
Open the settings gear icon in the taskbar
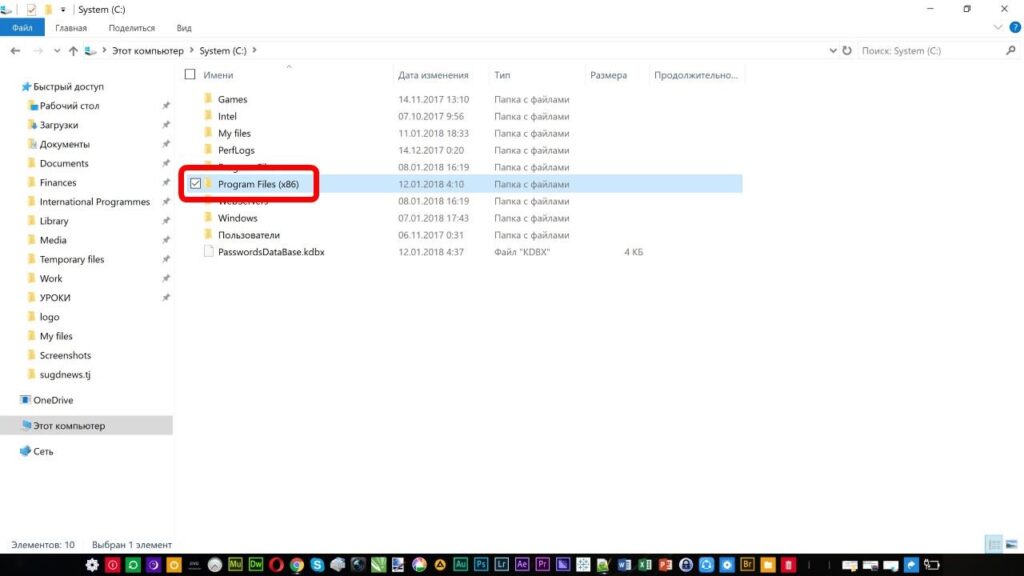pos(92,565)
